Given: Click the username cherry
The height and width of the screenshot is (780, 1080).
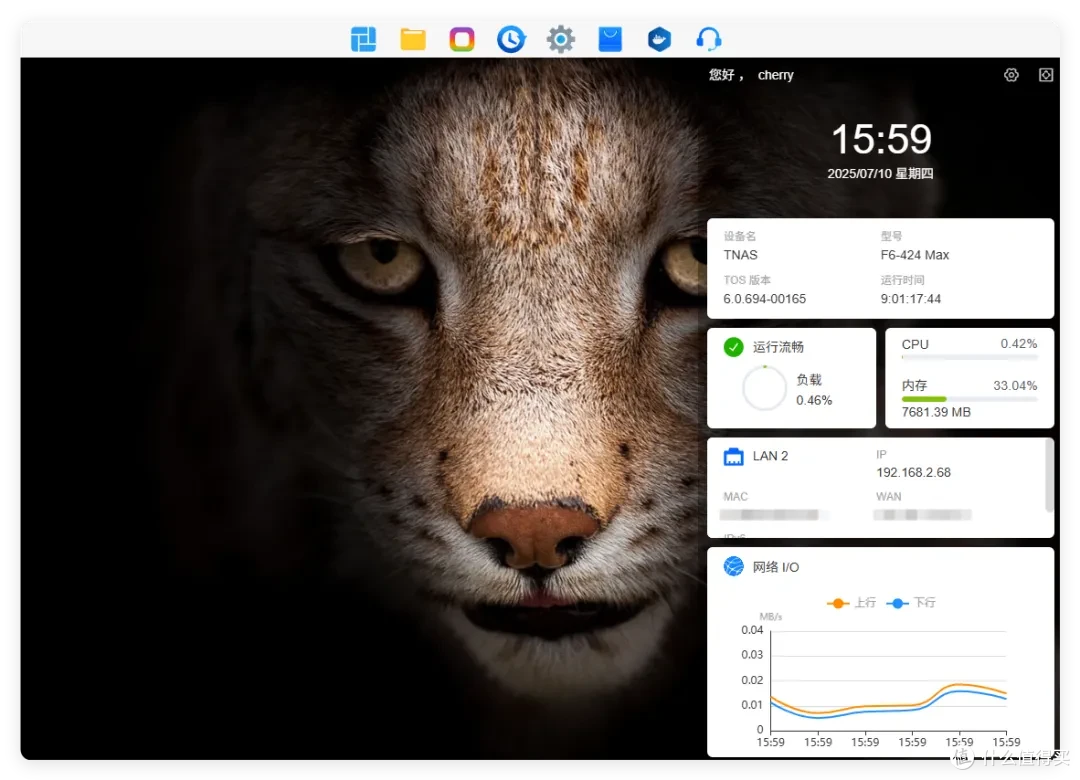Looking at the screenshot, I should [x=776, y=75].
